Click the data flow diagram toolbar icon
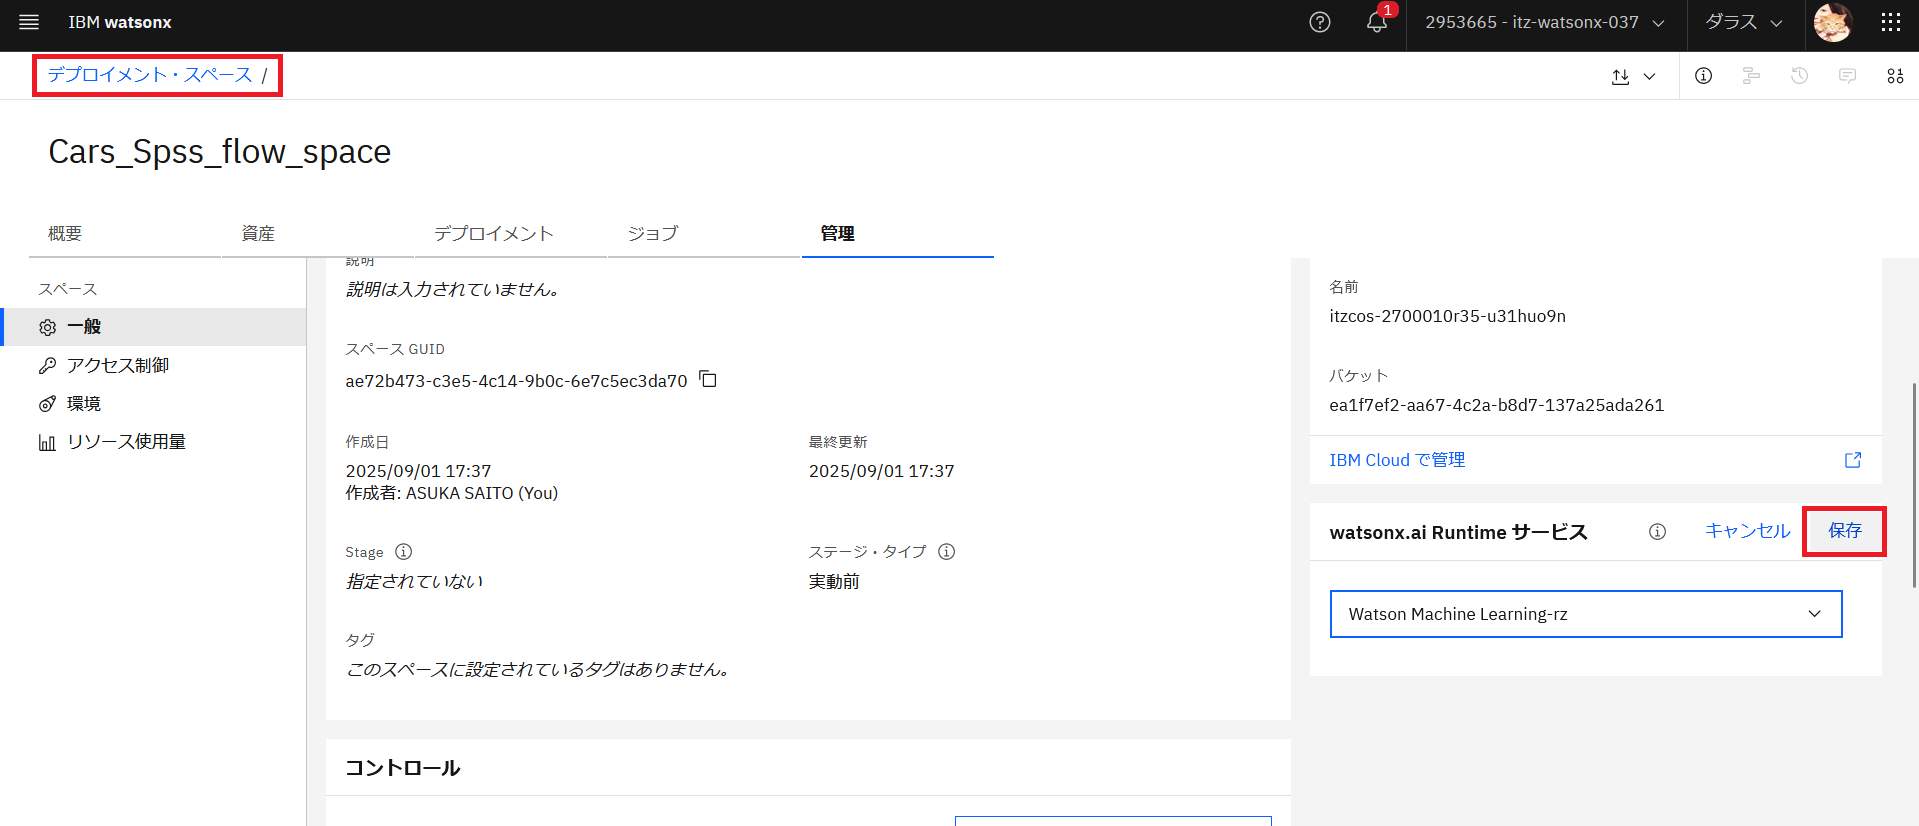 pos(1751,76)
